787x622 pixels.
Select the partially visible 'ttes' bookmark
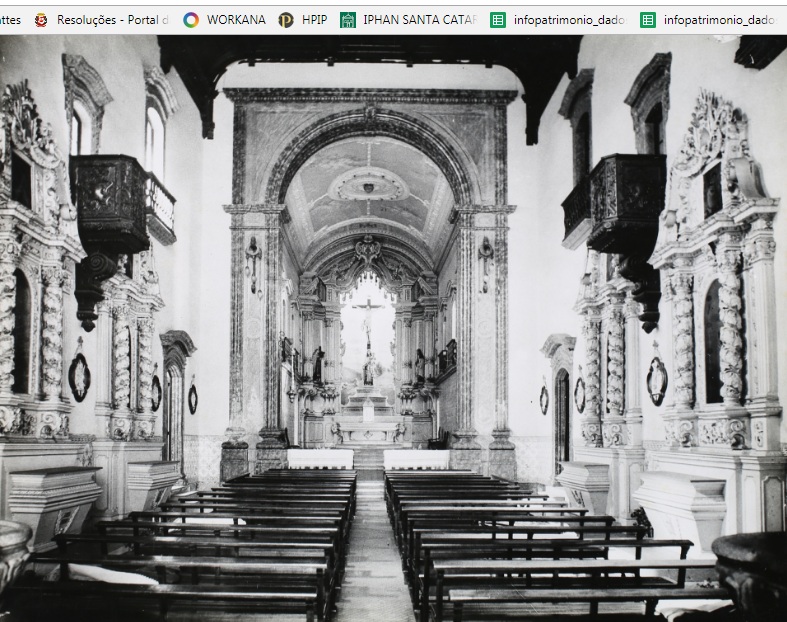click(x=11, y=19)
